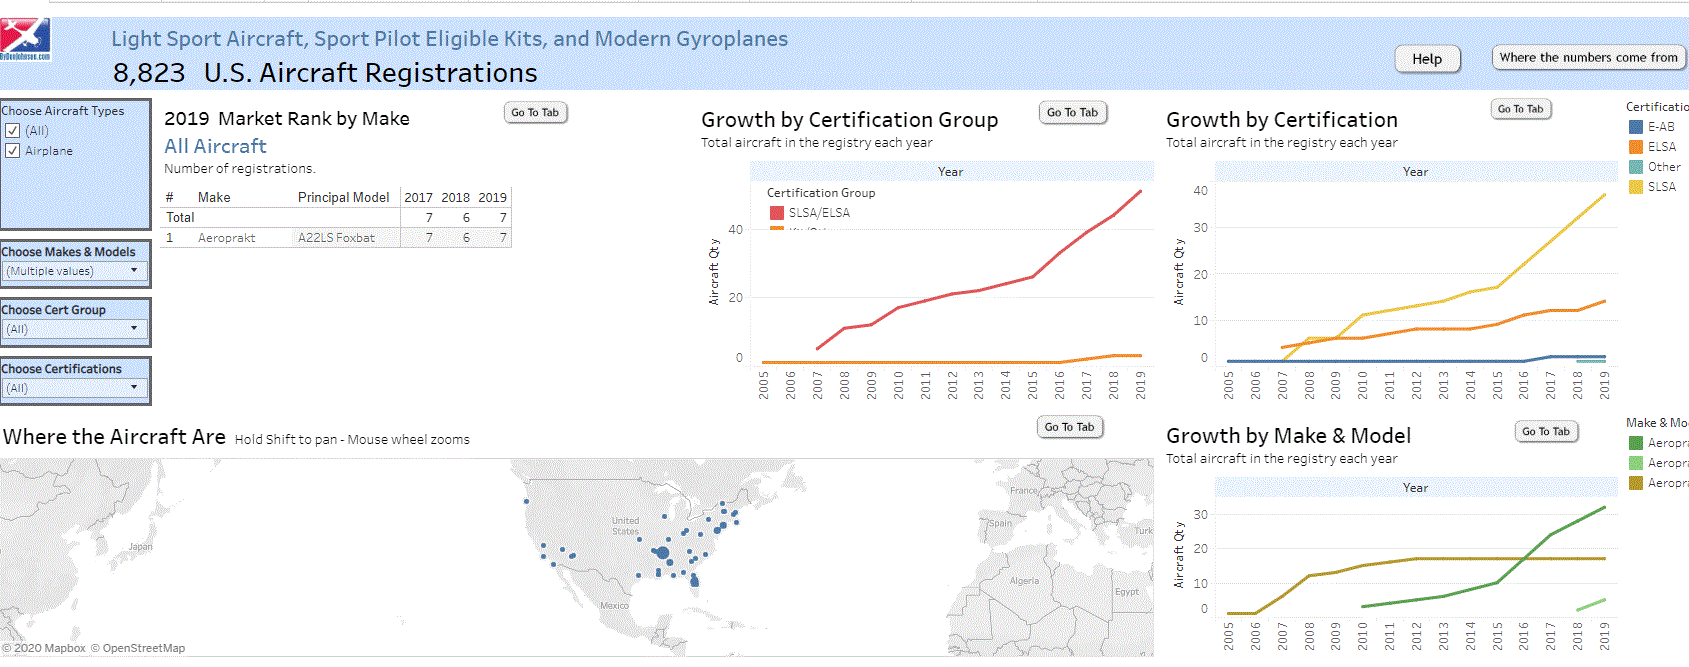This screenshot has height=667, width=1689.
Task: Select the teal Other legend swatch
Action: tap(1636, 167)
